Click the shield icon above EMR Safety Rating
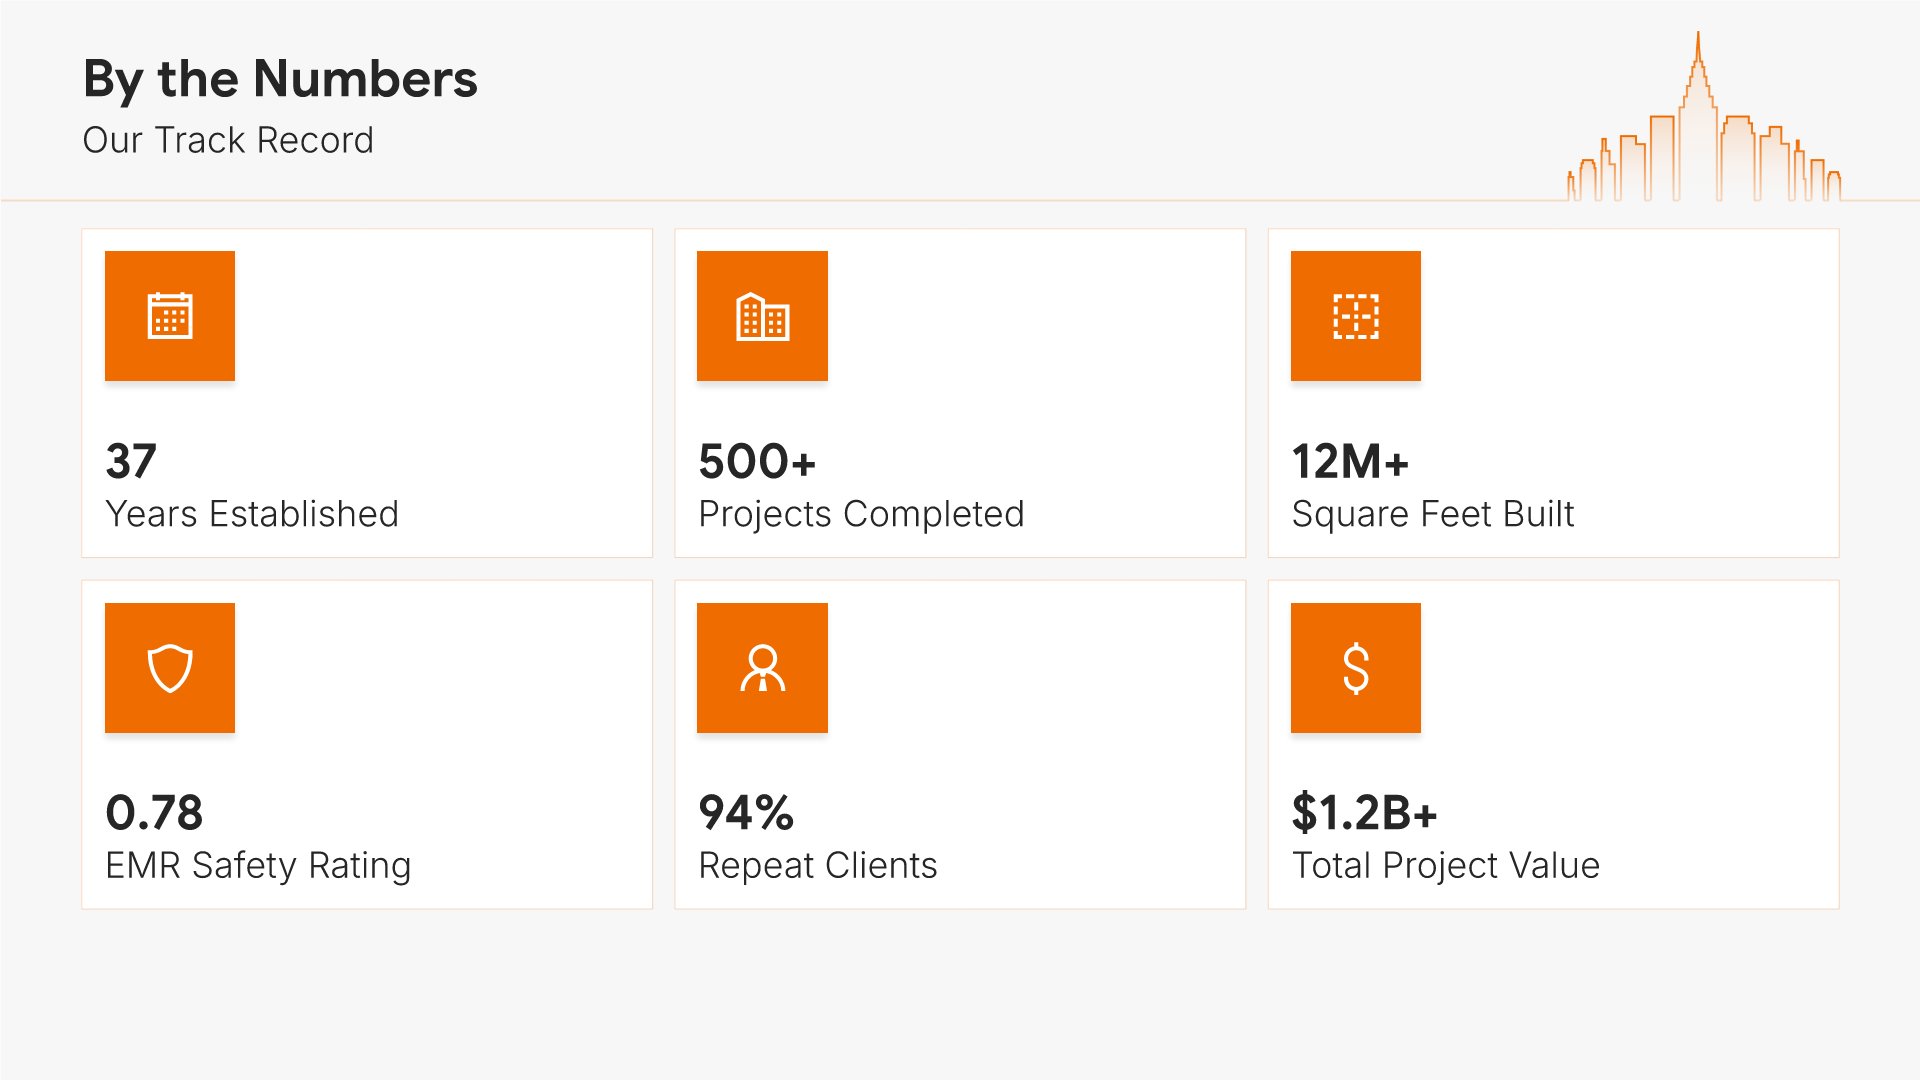 coord(170,668)
